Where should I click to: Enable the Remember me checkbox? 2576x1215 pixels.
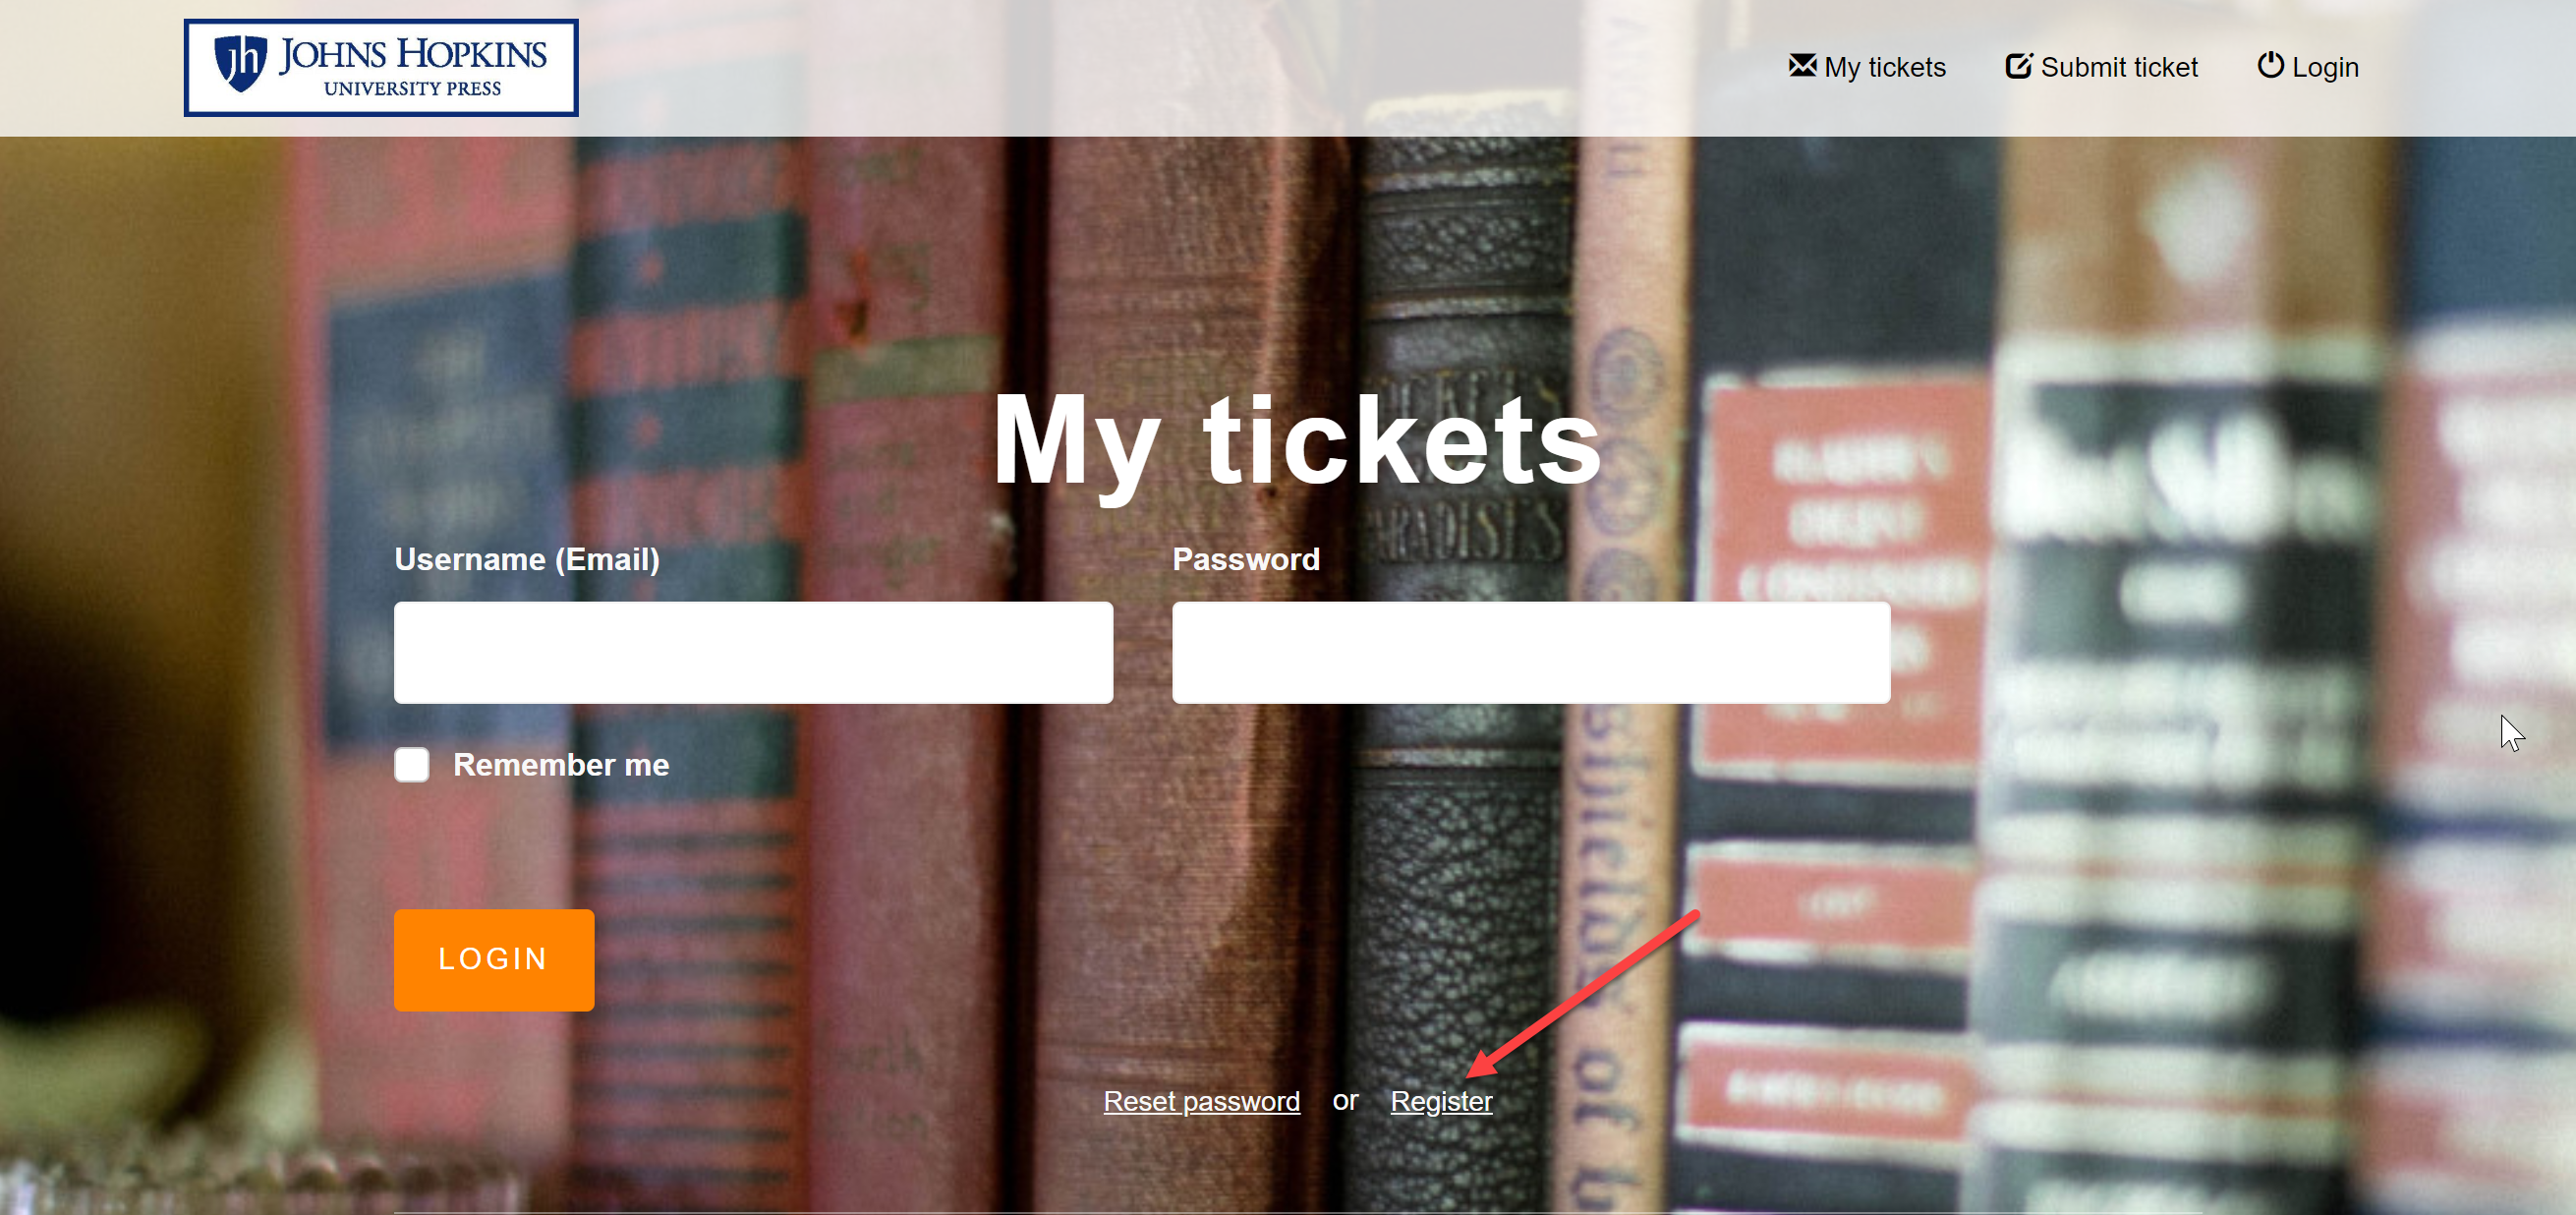pos(412,765)
